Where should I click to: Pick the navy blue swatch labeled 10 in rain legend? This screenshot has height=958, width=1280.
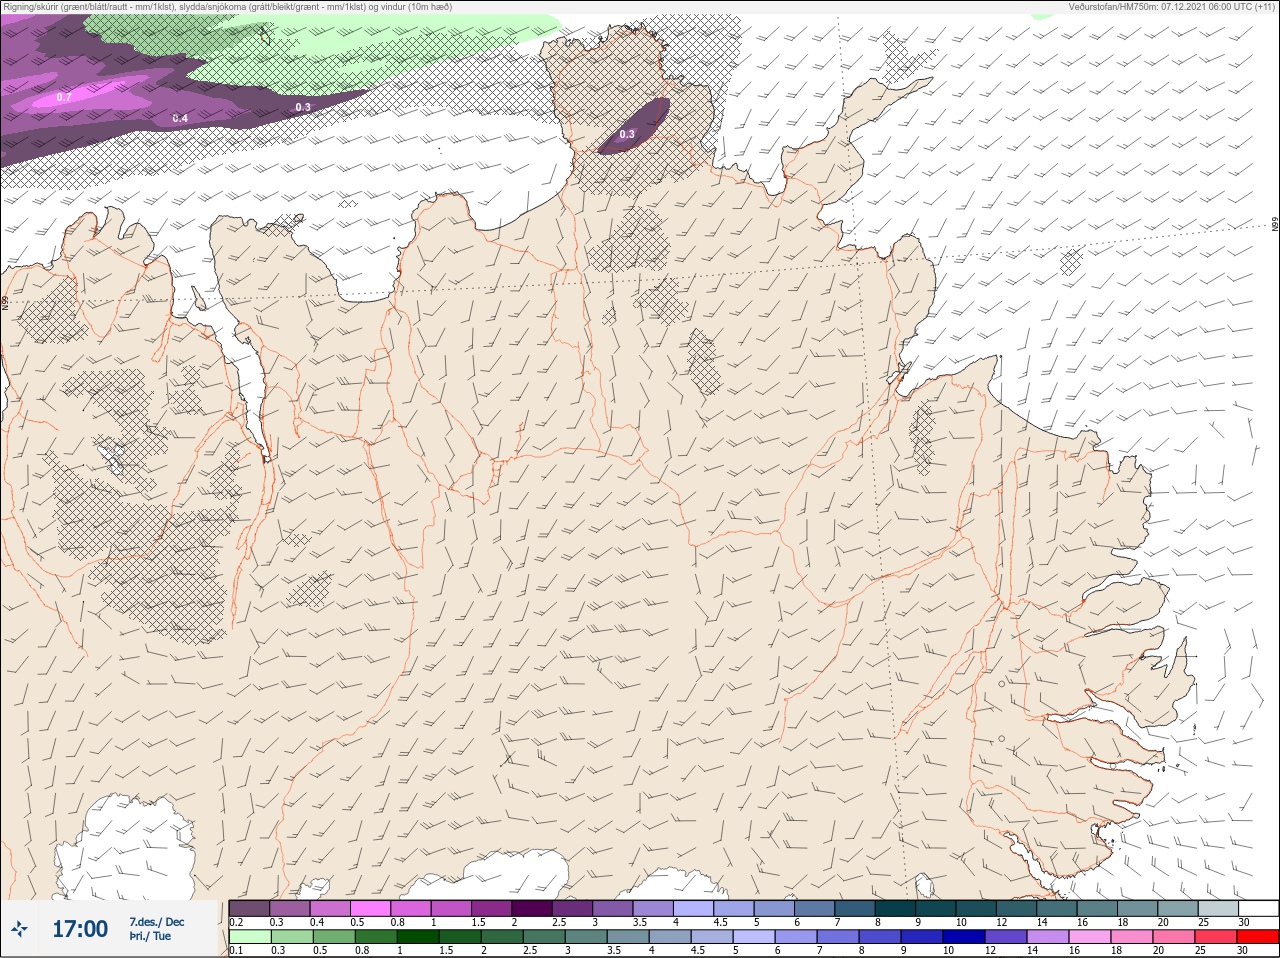965,937
